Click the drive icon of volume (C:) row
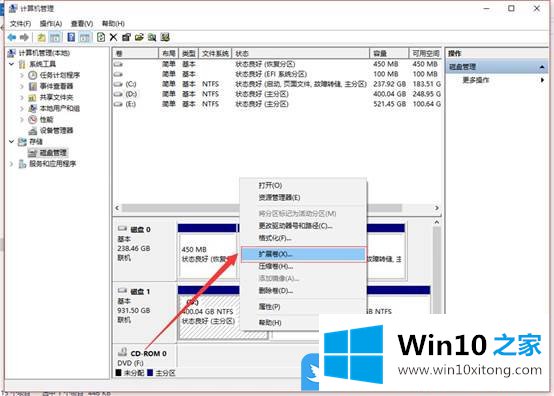This screenshot has width=554, height=396. tap(118, 84)
